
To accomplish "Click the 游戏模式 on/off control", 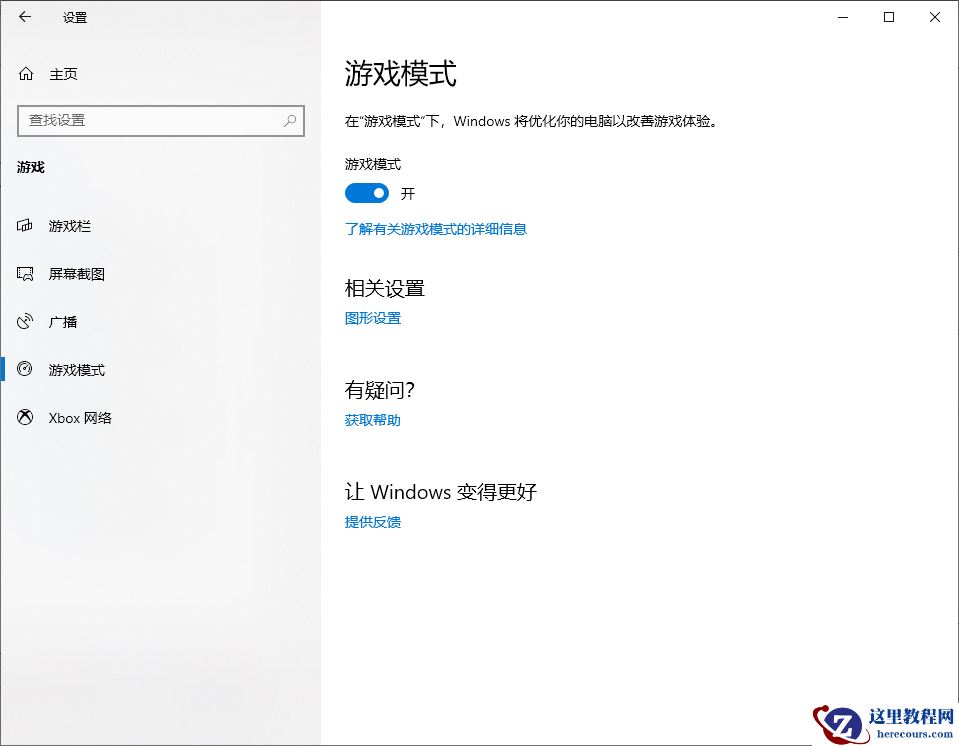I will click(367, 193).
